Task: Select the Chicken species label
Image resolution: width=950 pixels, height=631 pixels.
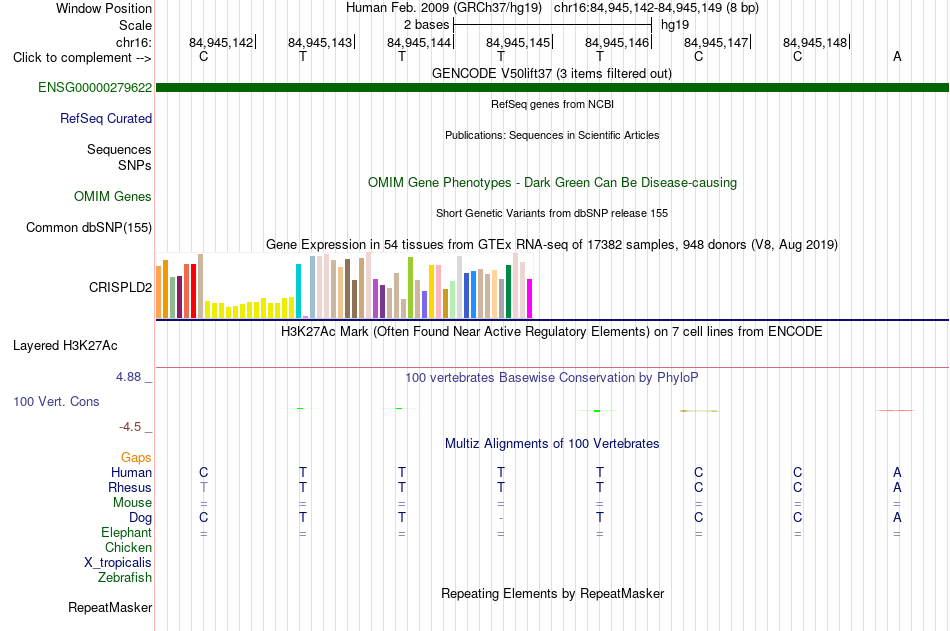Action: click(x=128, y=547)
